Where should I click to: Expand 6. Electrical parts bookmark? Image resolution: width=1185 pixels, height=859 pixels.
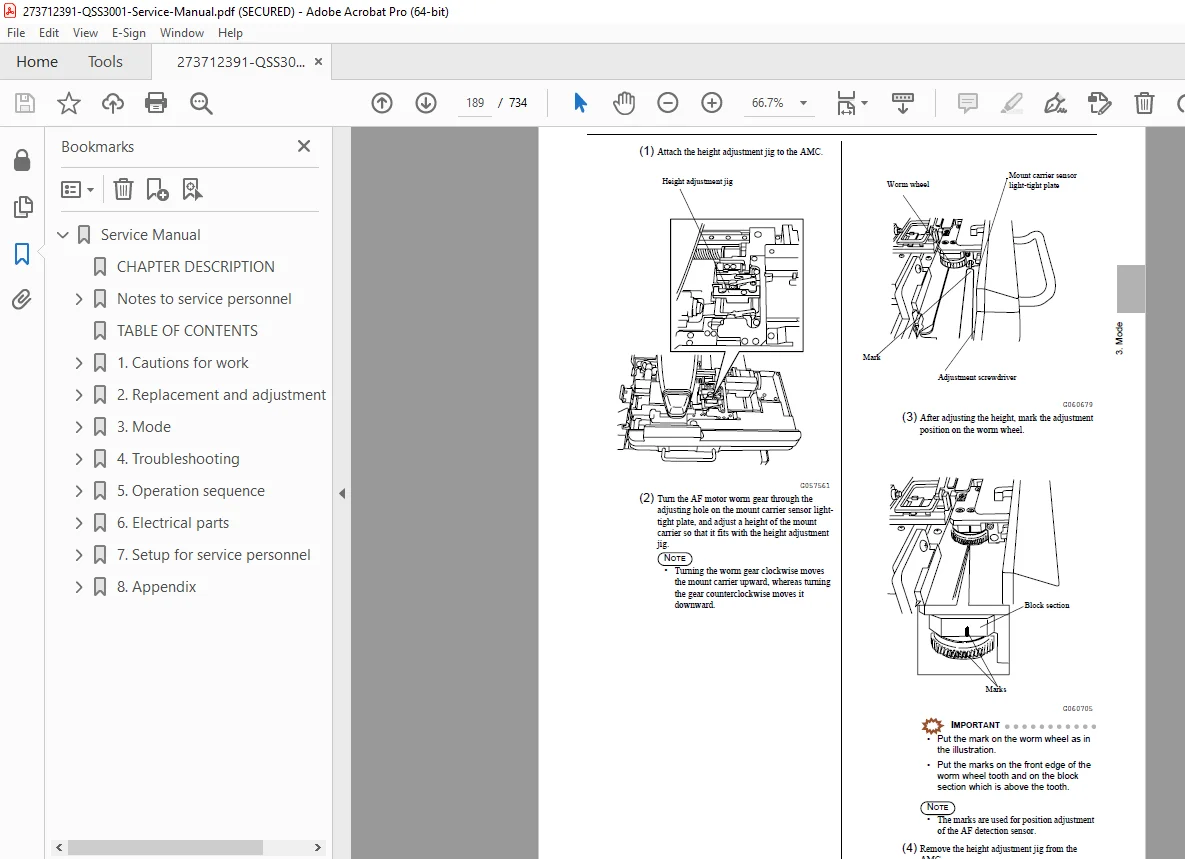coord(79,523)
